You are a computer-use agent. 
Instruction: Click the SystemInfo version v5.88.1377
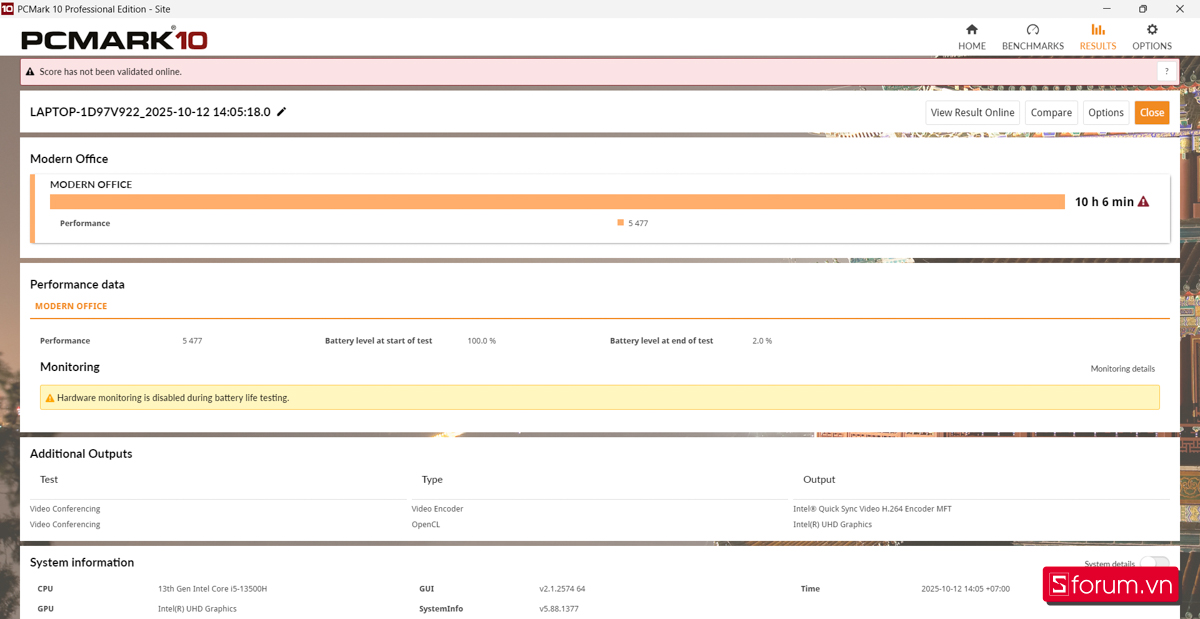tap(558, 609)
